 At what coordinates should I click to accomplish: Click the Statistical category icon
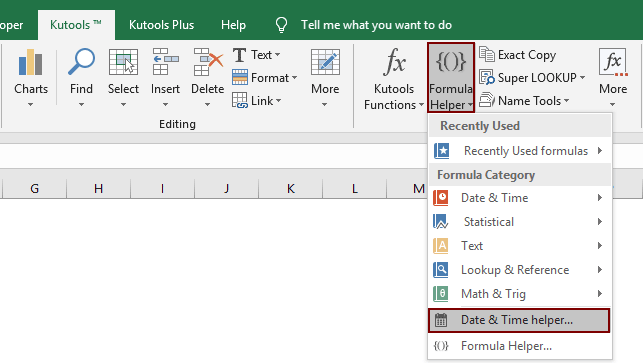[441, 222]
